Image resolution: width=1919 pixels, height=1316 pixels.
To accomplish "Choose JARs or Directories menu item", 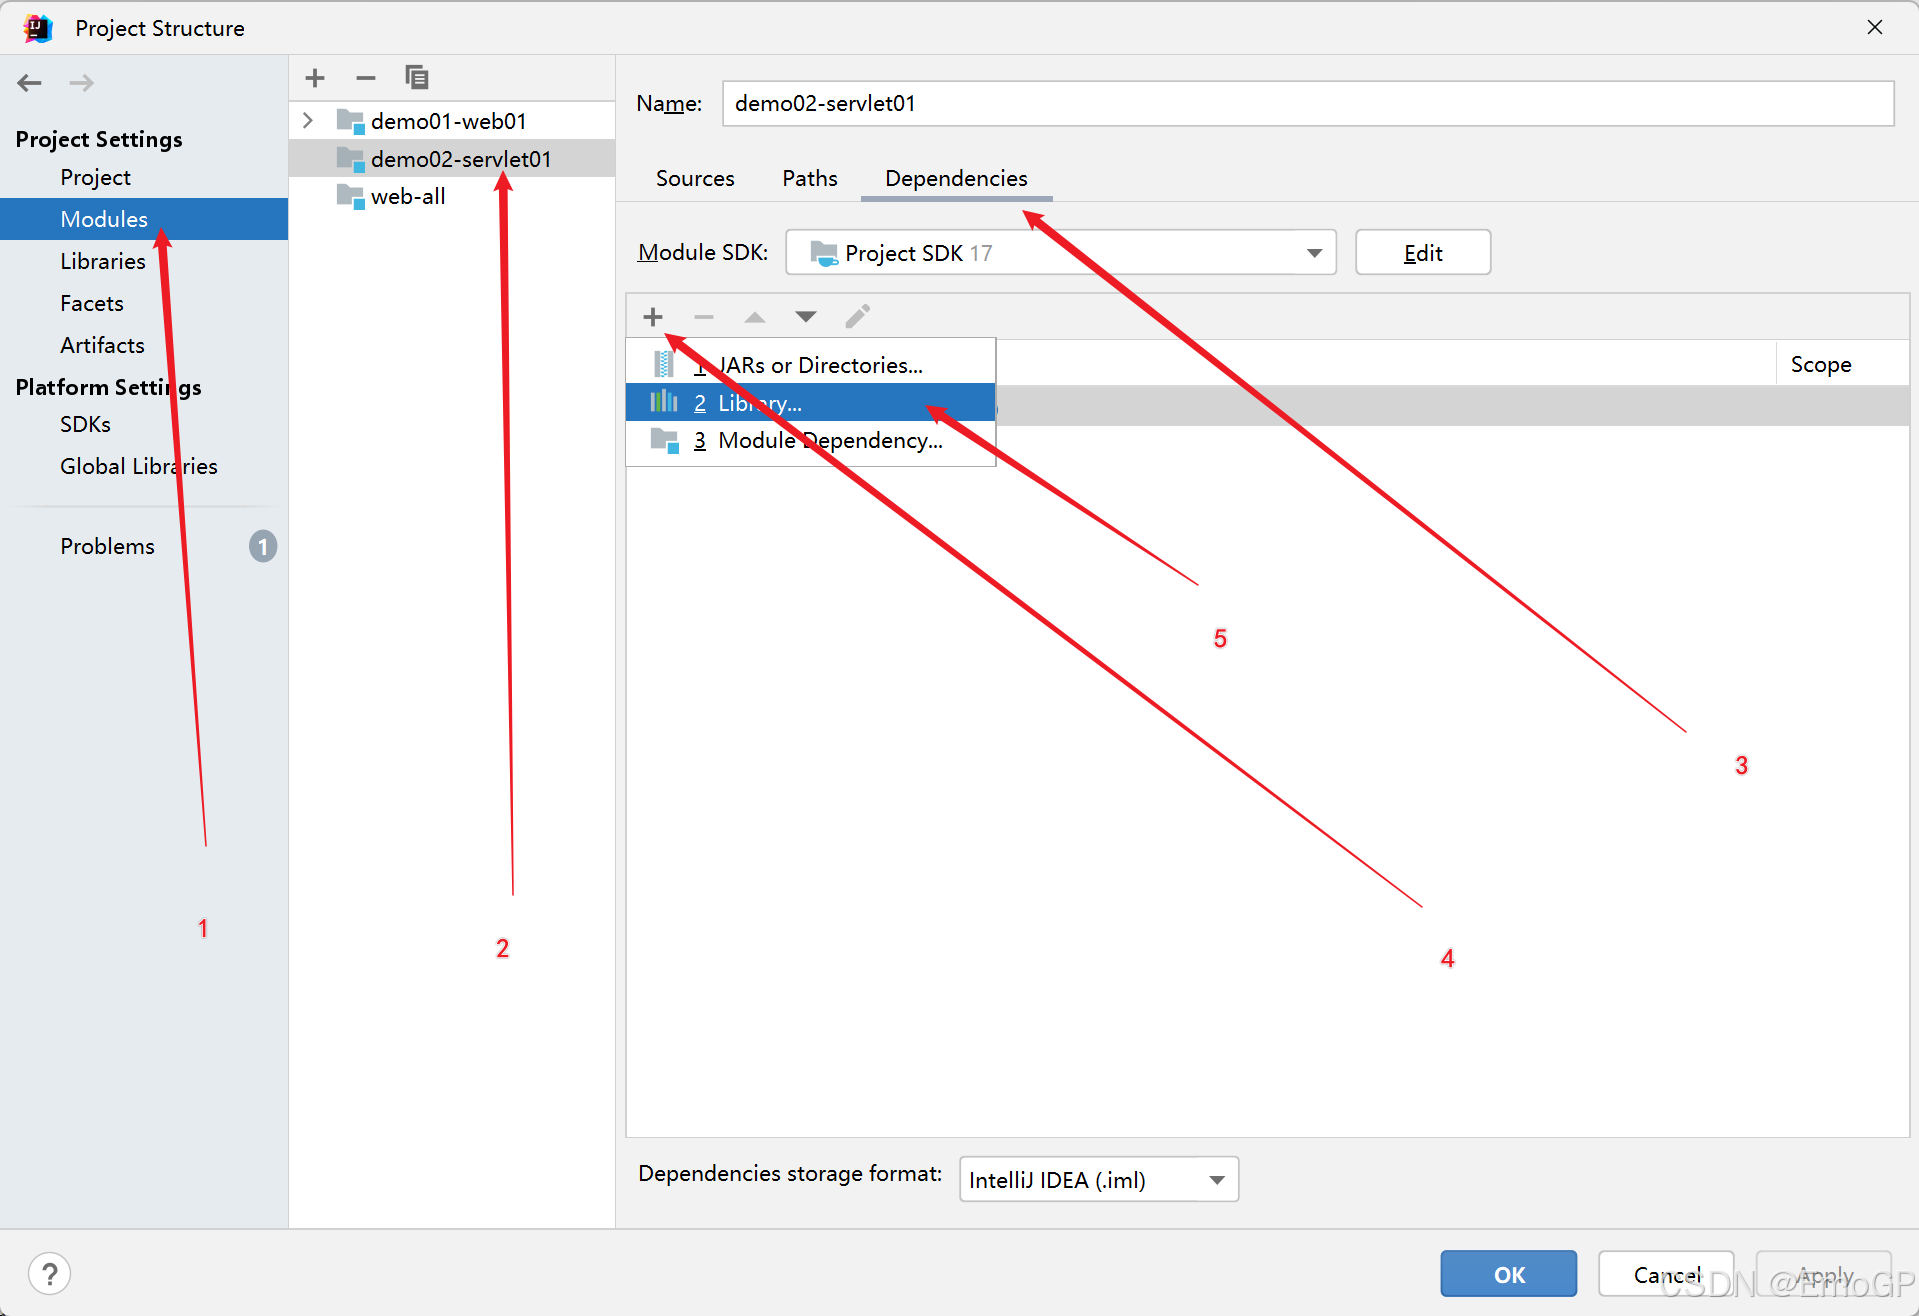I will [x=811, y=365].
